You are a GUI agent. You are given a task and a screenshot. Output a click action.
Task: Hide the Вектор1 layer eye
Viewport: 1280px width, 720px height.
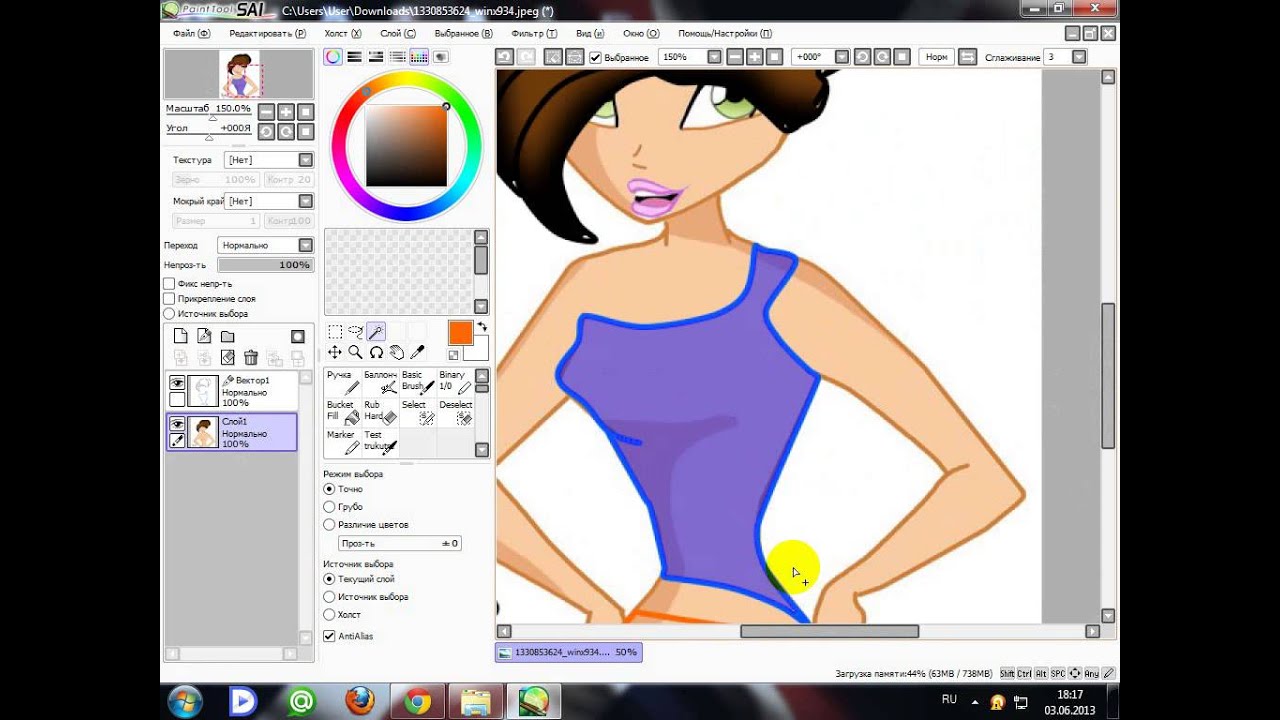pos(177,383)
